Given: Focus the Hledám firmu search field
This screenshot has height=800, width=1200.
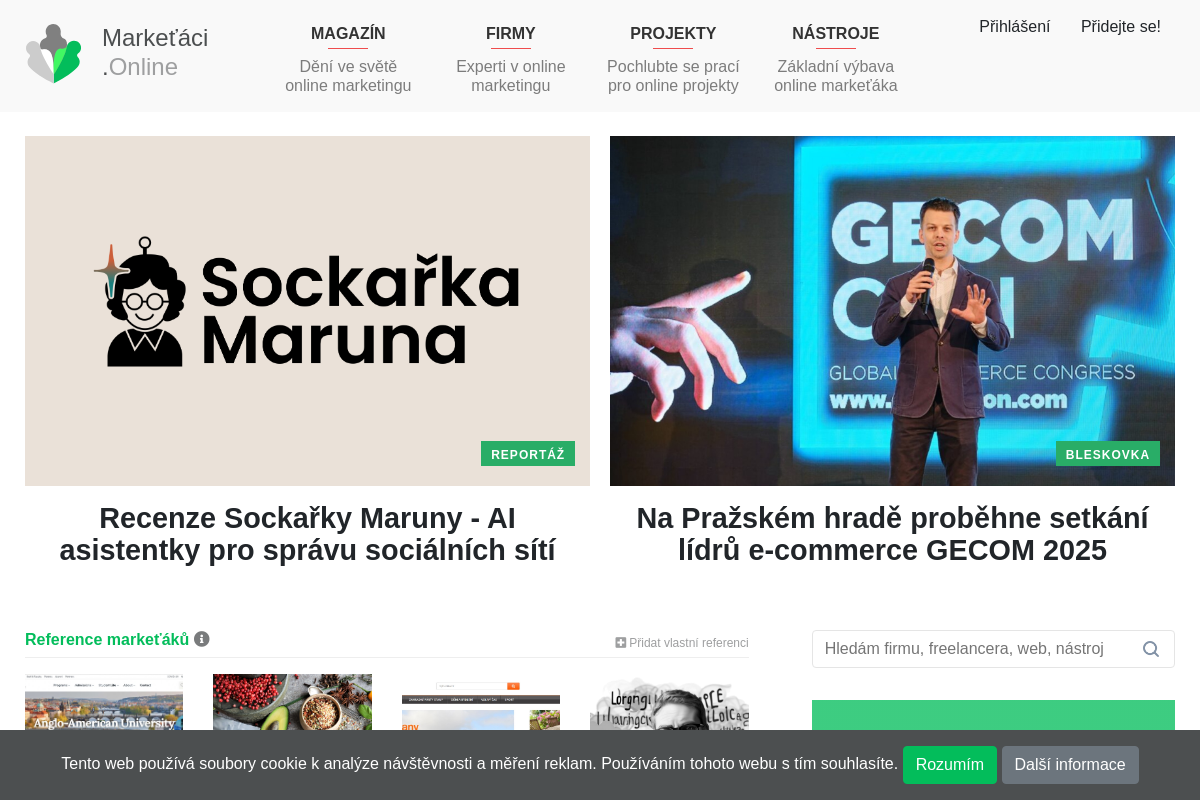Looking at the screenshot, I should click(x=978, y=649).
